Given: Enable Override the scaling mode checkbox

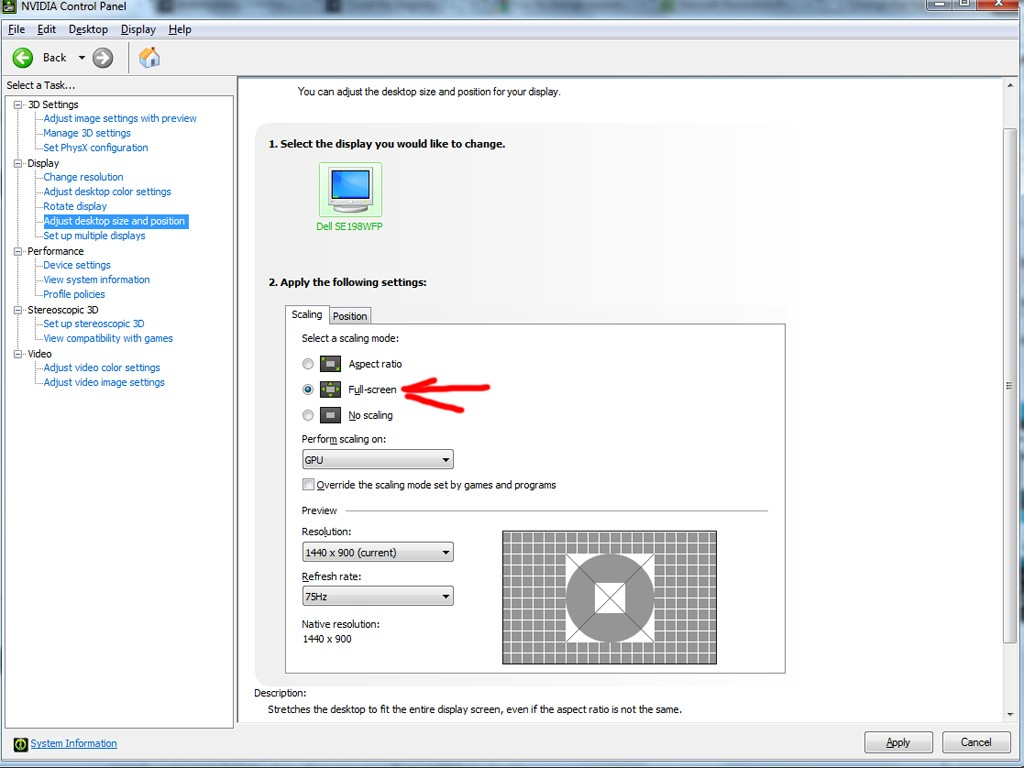Looking at the screenshot, I should pyautogui.click(x=308, y=485).
